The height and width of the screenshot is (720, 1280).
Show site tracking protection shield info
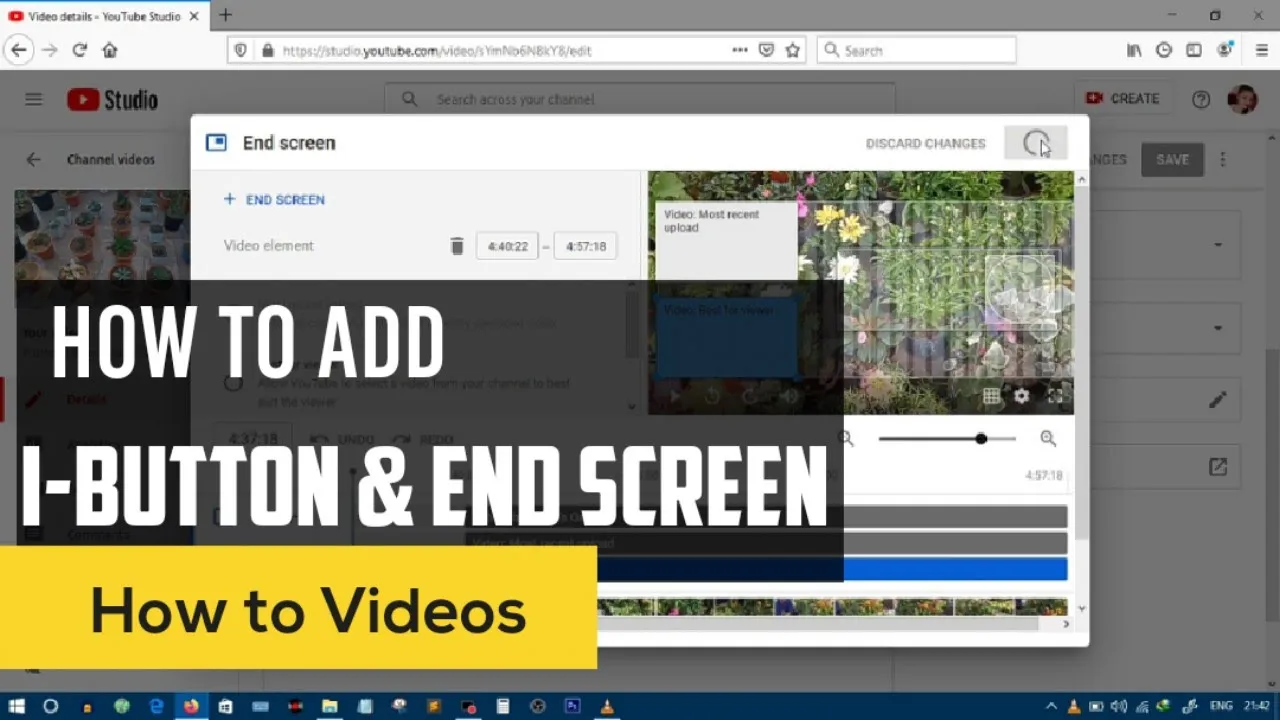point(240,50)
